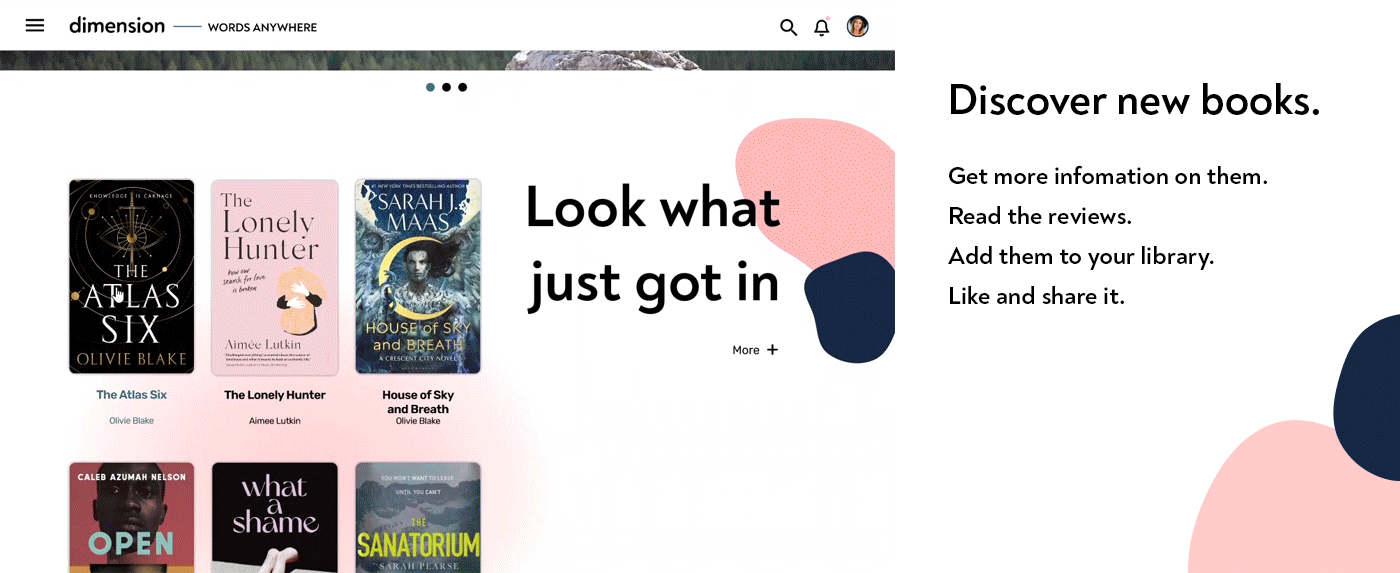This screenshot has height=573, width=1400.
Task: Open House of Sky and Breath cover
Action: 418,277
